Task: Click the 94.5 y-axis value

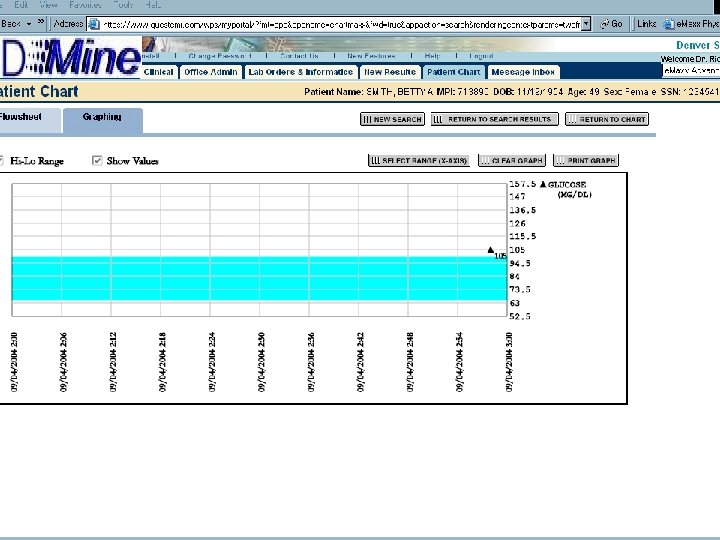Action: click(520, 264)
